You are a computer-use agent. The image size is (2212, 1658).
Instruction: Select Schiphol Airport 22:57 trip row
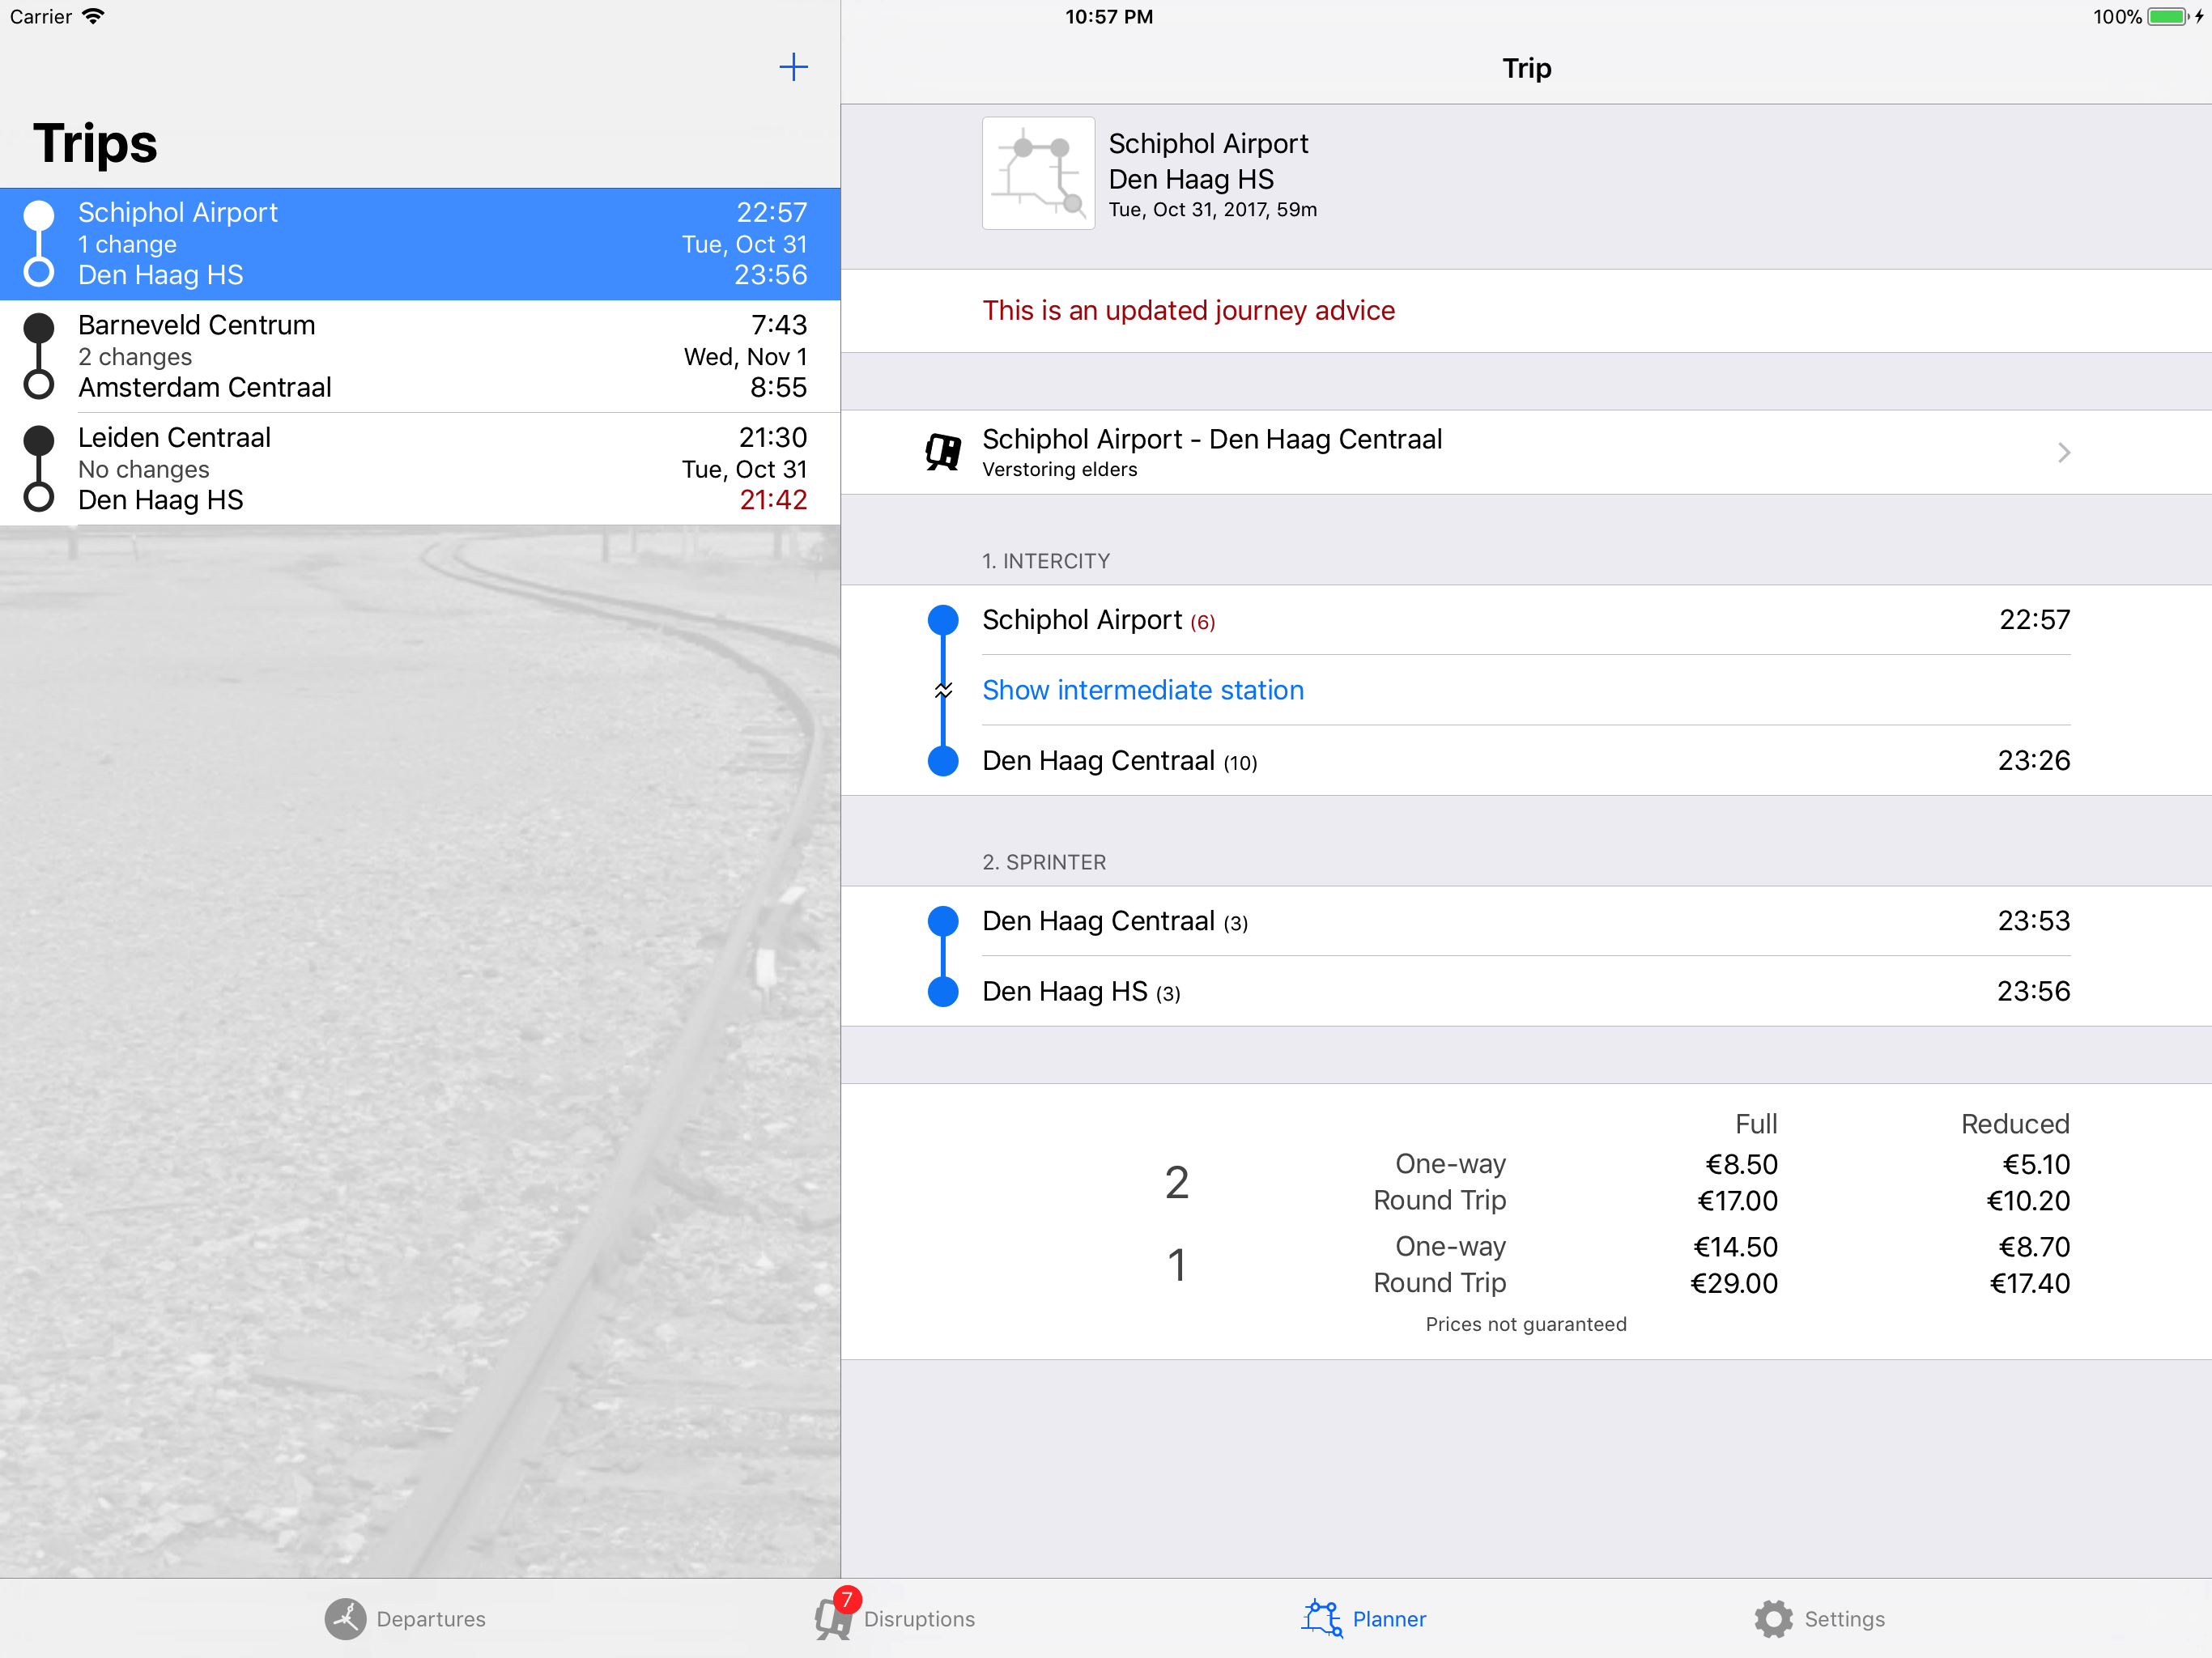420,244
